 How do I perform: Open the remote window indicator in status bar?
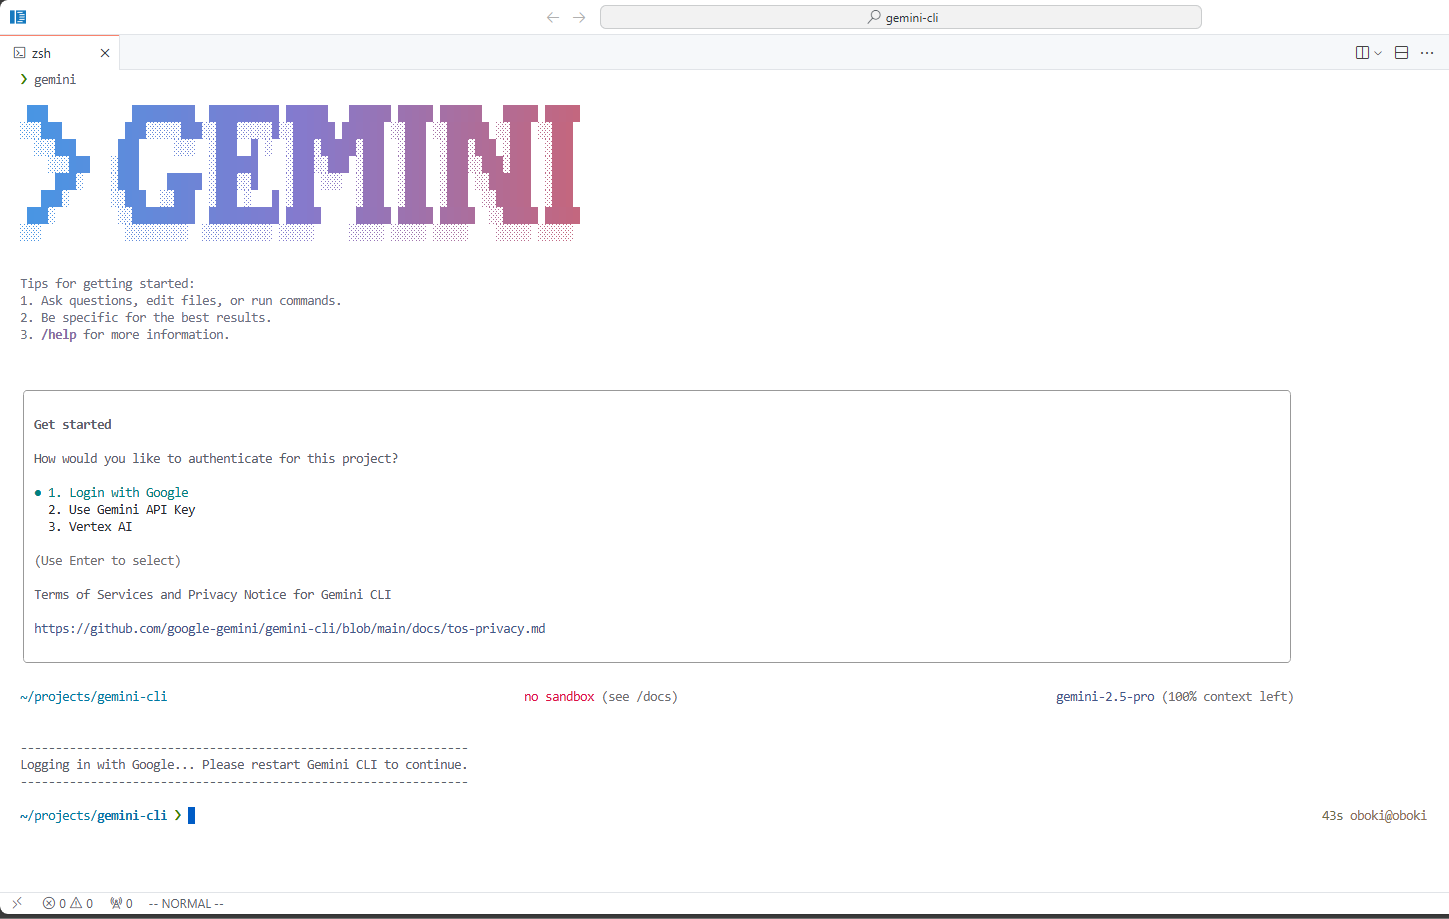[16, 903]
